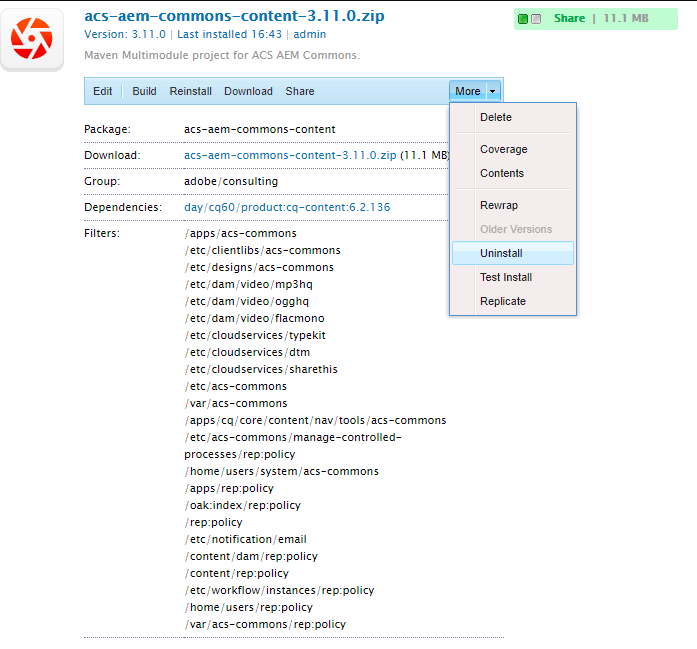Click the filter /etc/dam/video/ogghq

(x=247, y=301)
